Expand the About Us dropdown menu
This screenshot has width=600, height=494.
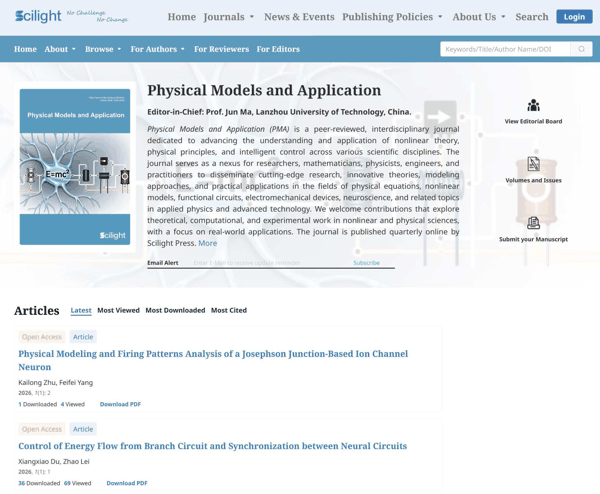coord(479,17)
